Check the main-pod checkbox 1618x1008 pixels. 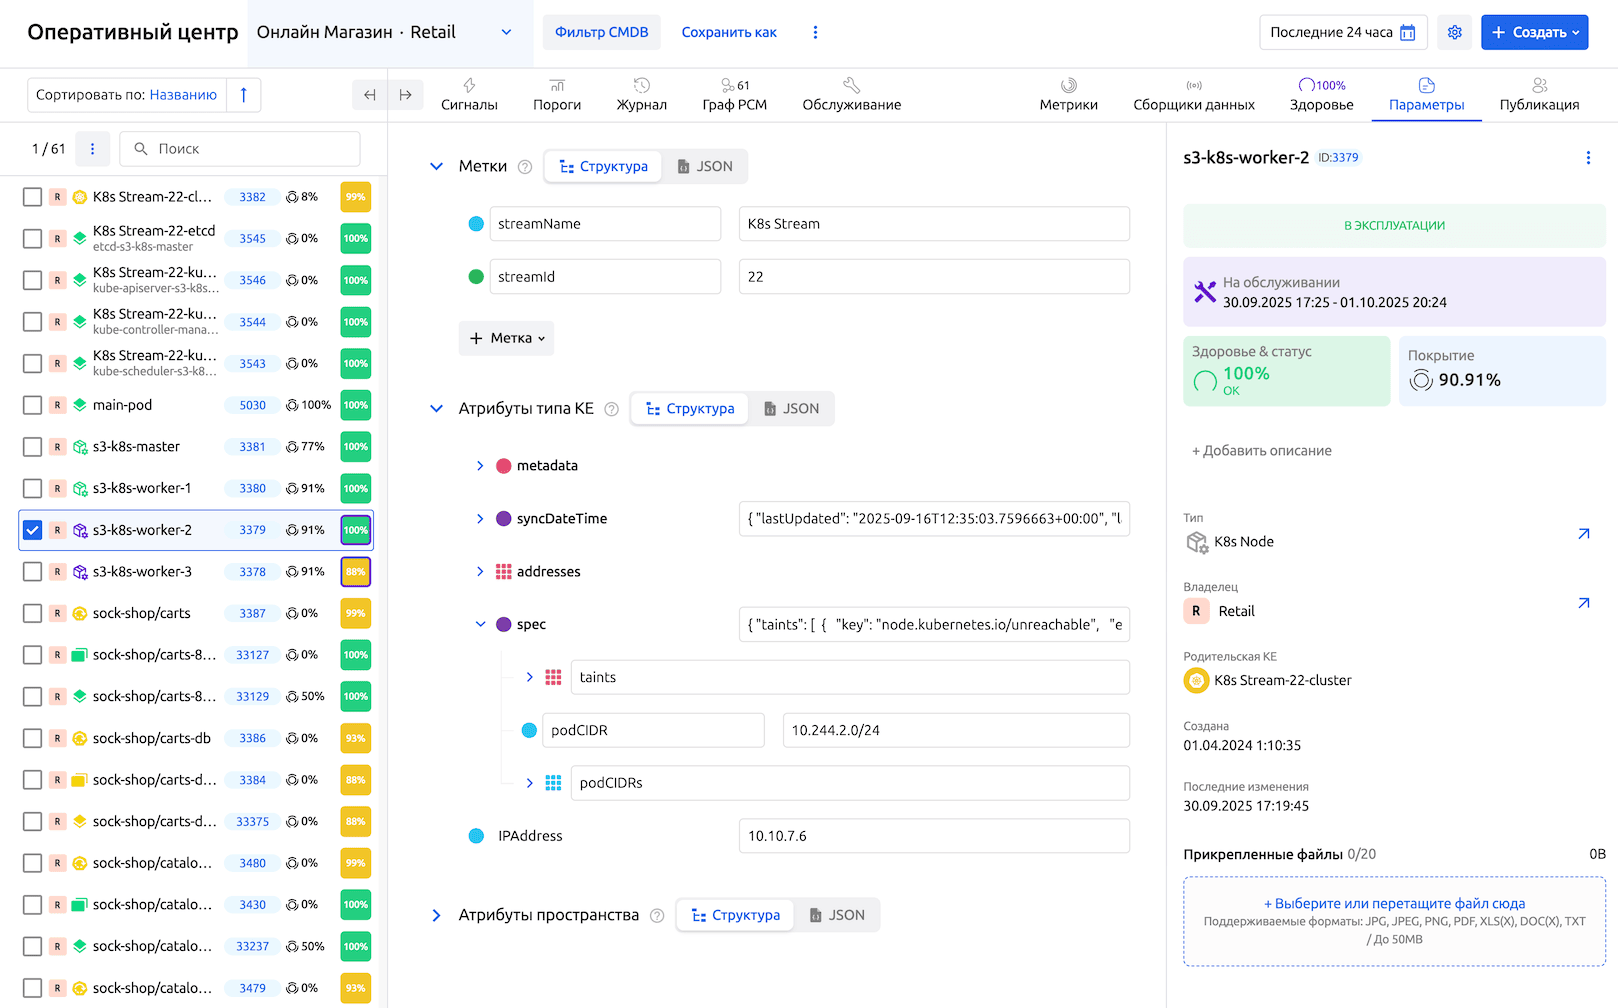(33, 405)
